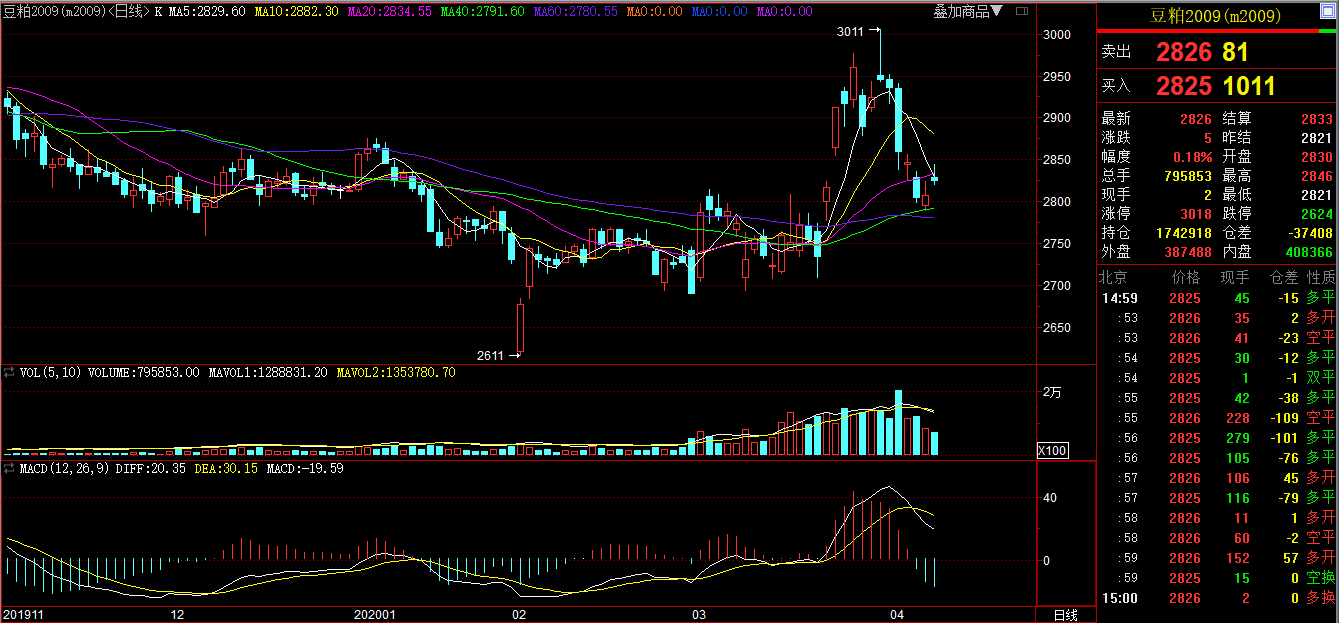Viewport: 1339px width, 623px height.
Task: Click the 豆粕2009(m2009)<日线> chart title
Action: point(76,12)
